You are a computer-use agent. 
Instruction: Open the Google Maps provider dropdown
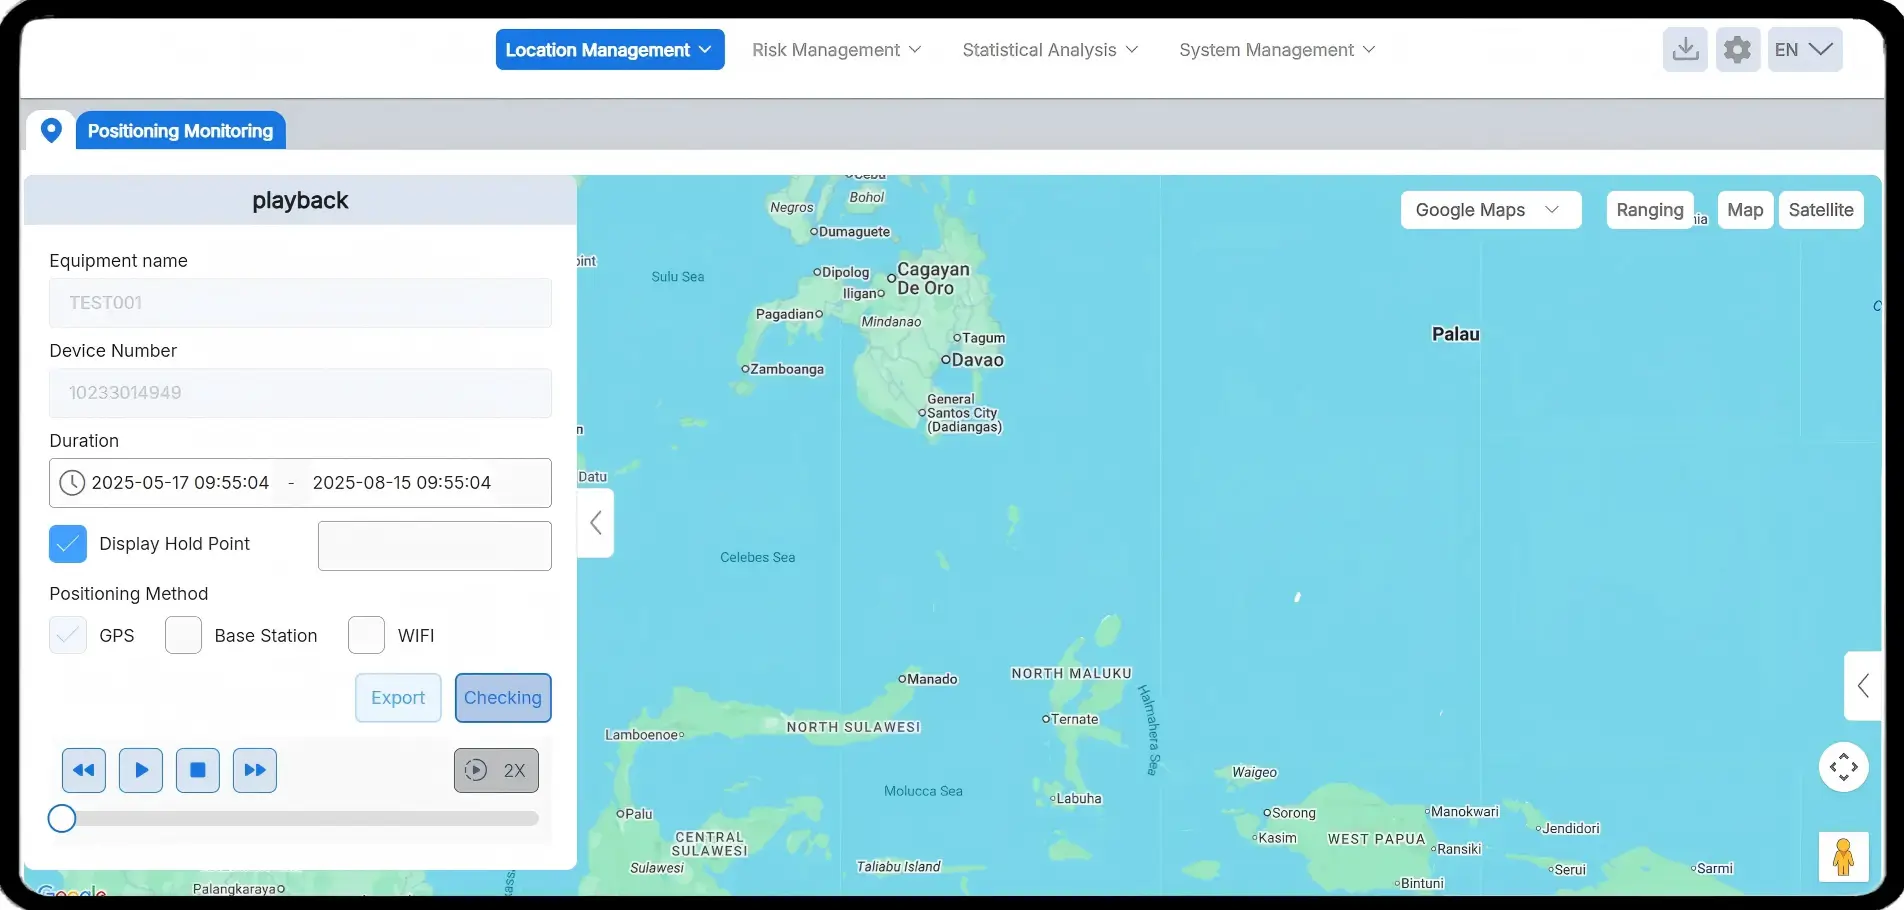tap(1490, 210)
